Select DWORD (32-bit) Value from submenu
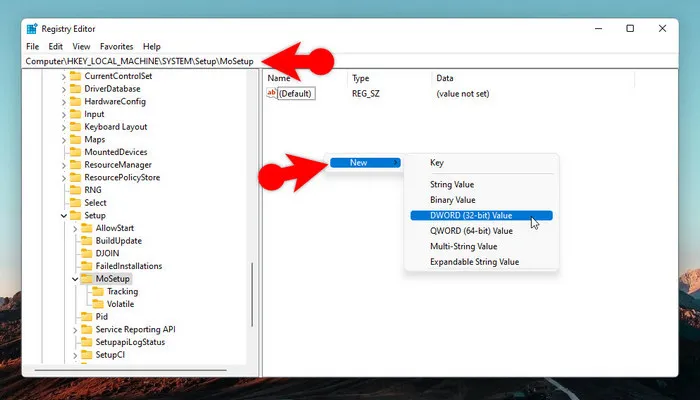700x400 pixels. pos(470,215)
